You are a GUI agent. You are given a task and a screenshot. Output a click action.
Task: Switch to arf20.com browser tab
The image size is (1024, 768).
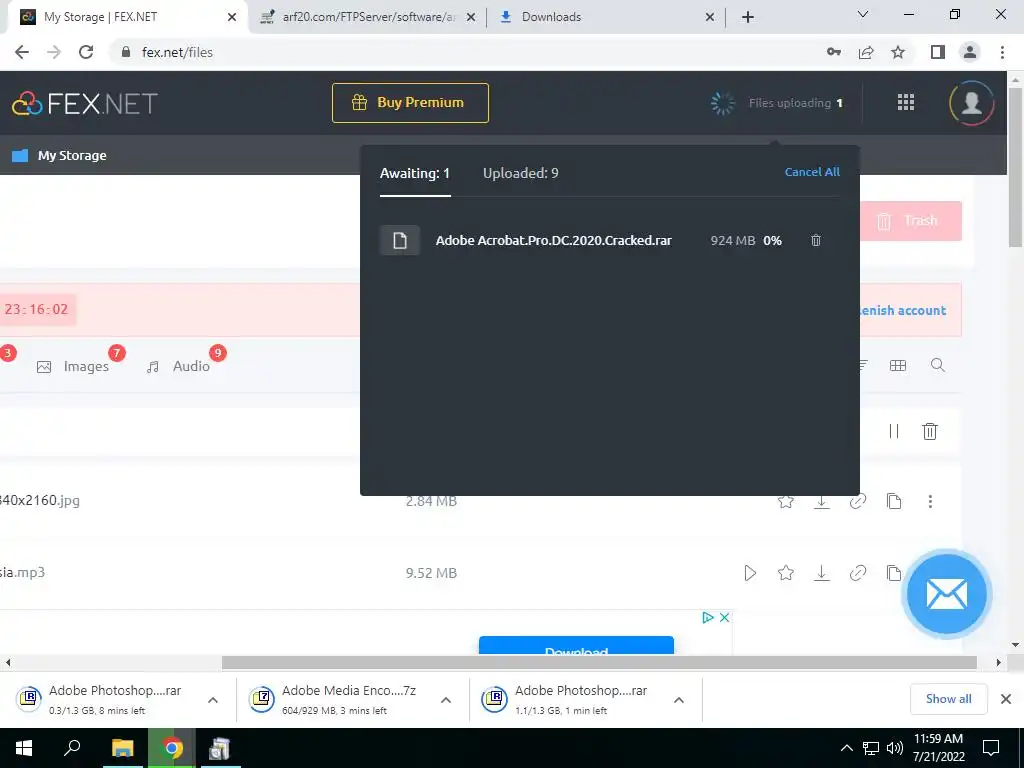click(368, 17)
